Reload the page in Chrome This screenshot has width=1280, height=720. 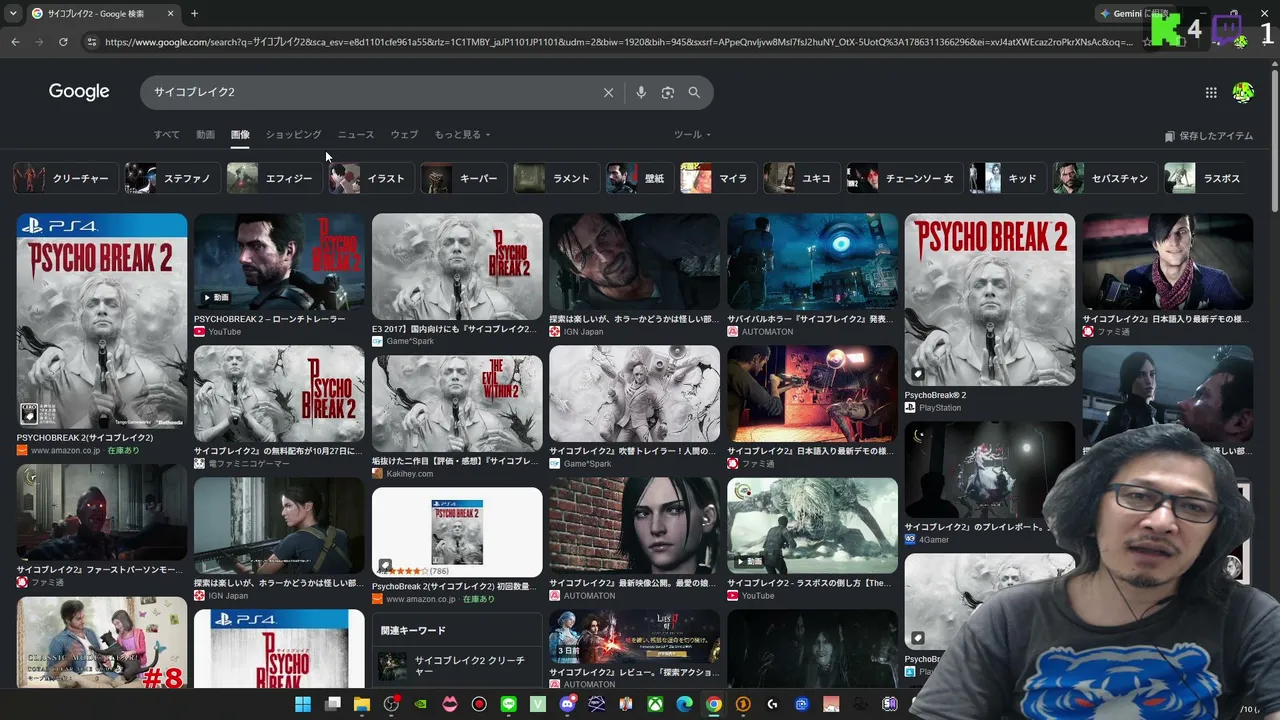tap(63, 42)
